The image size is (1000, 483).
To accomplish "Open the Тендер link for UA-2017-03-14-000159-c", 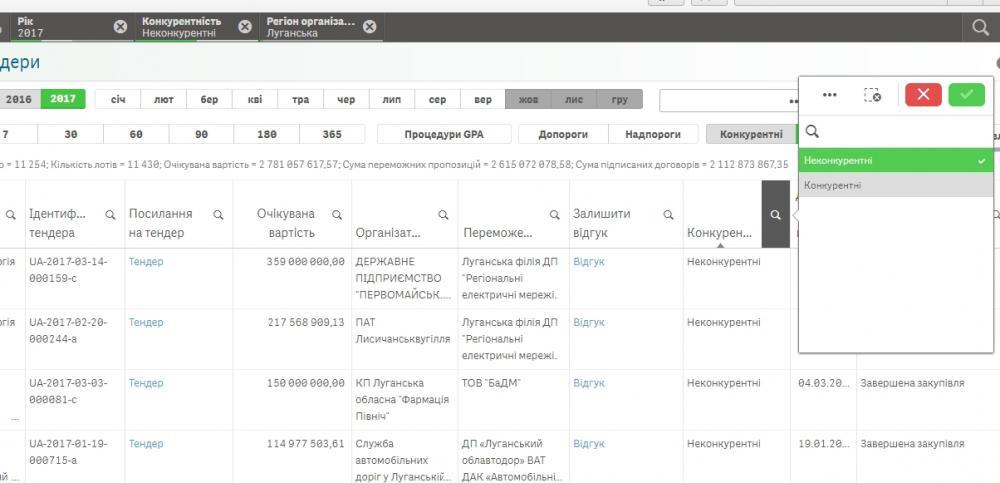I will (146, 262).
